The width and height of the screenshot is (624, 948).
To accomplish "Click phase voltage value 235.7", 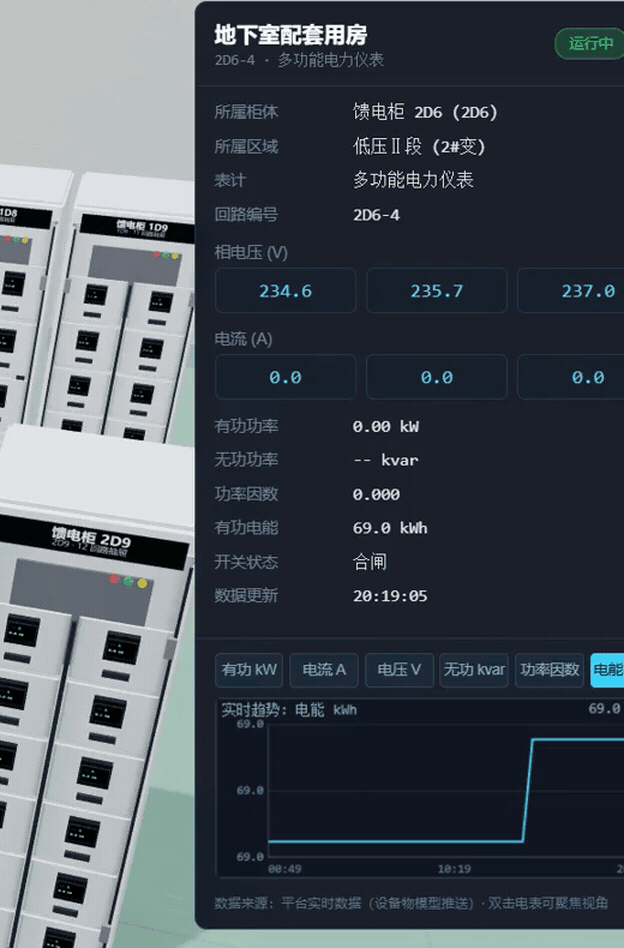I will 437,291.
